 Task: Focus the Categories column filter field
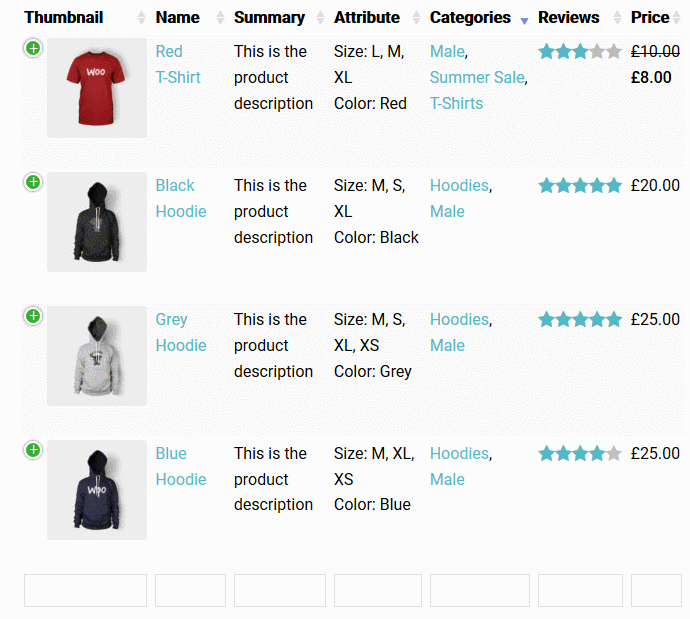tap(480, 590)
